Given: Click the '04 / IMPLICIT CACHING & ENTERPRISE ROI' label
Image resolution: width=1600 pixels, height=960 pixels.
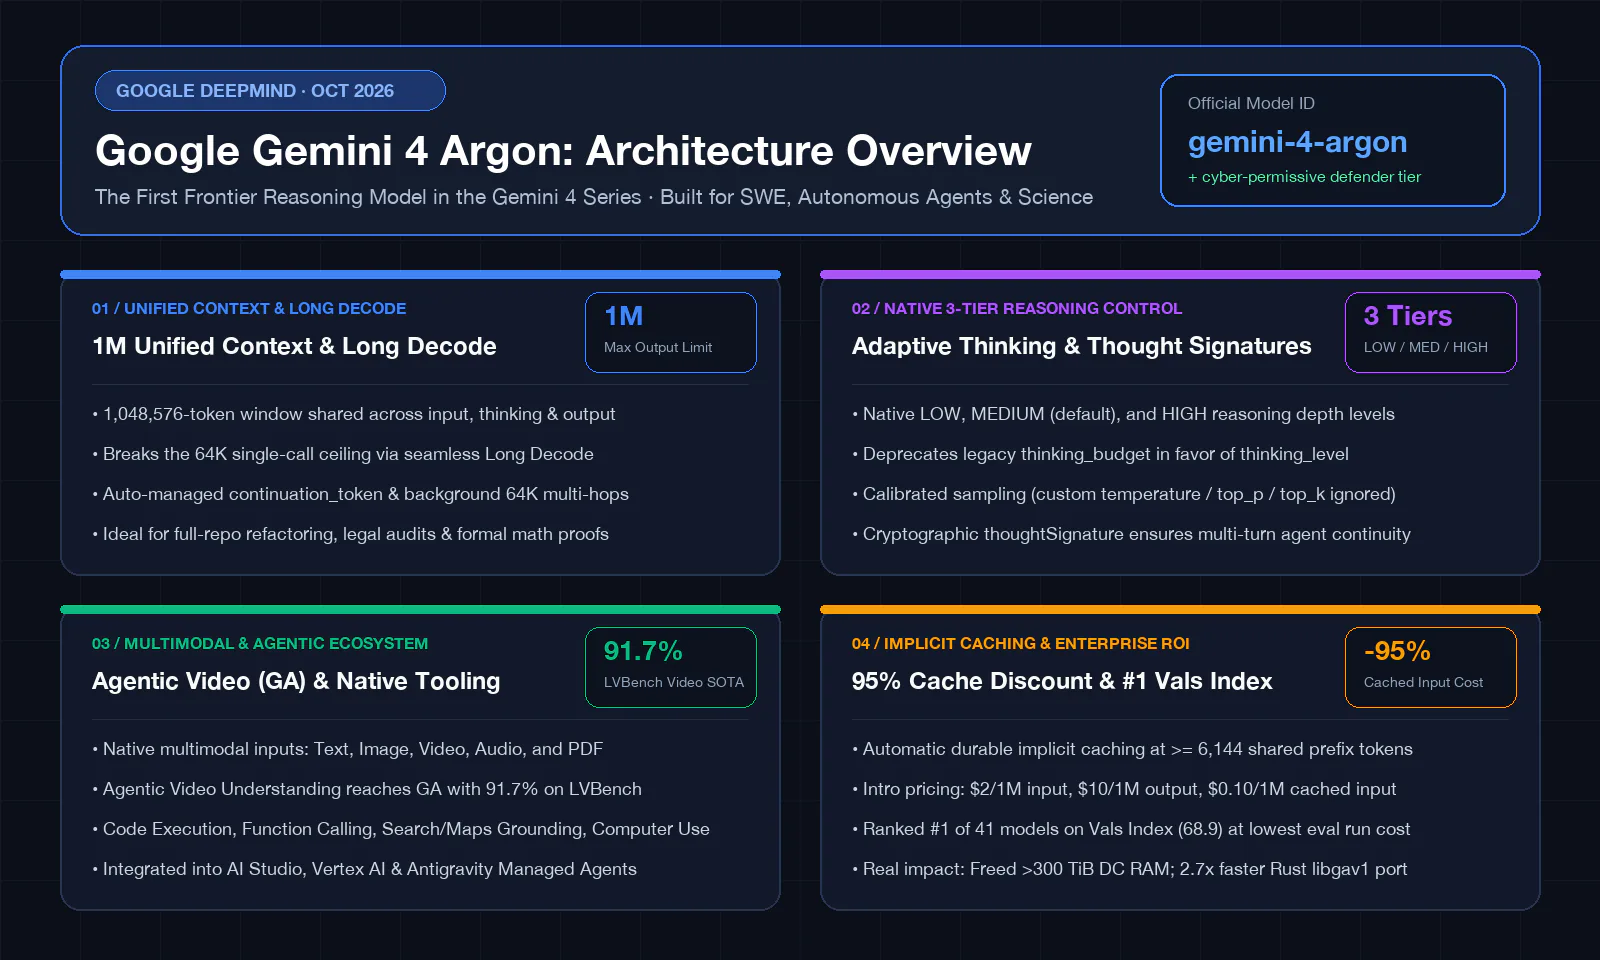Looking at the screenshot, I should pyautogui.click(x=1021, y=644).
